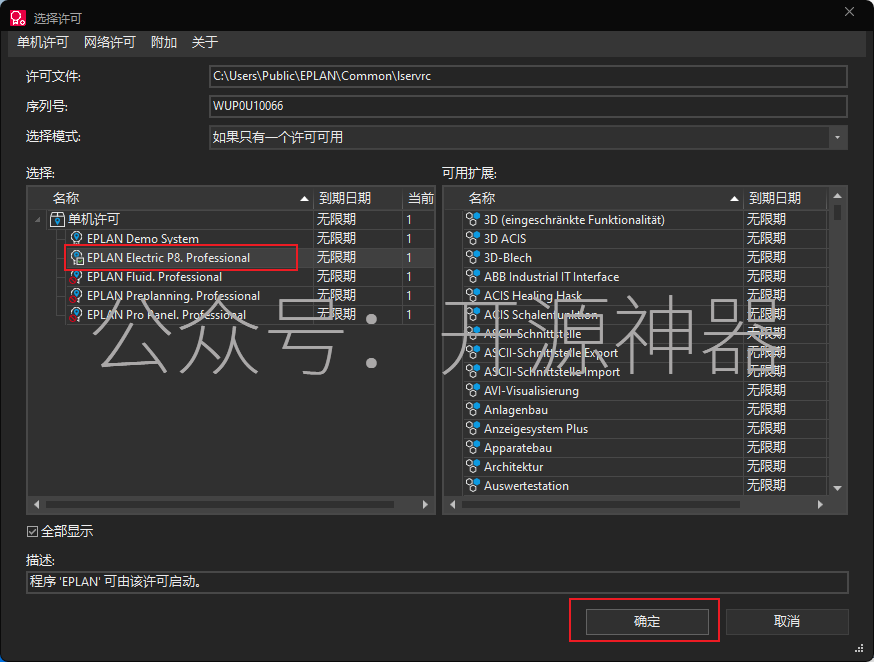Click the EPLAN app icon in title bar

[17, 18]
